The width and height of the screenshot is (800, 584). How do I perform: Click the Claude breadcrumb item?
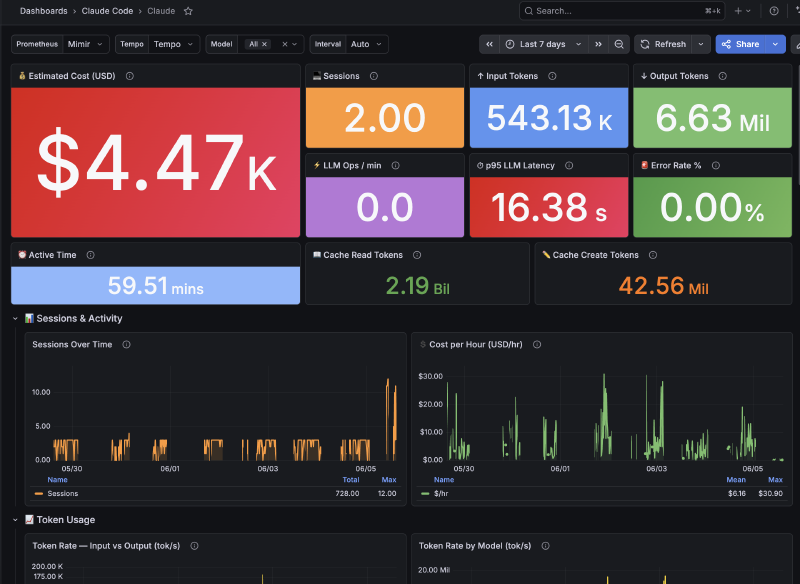point(161,11)
